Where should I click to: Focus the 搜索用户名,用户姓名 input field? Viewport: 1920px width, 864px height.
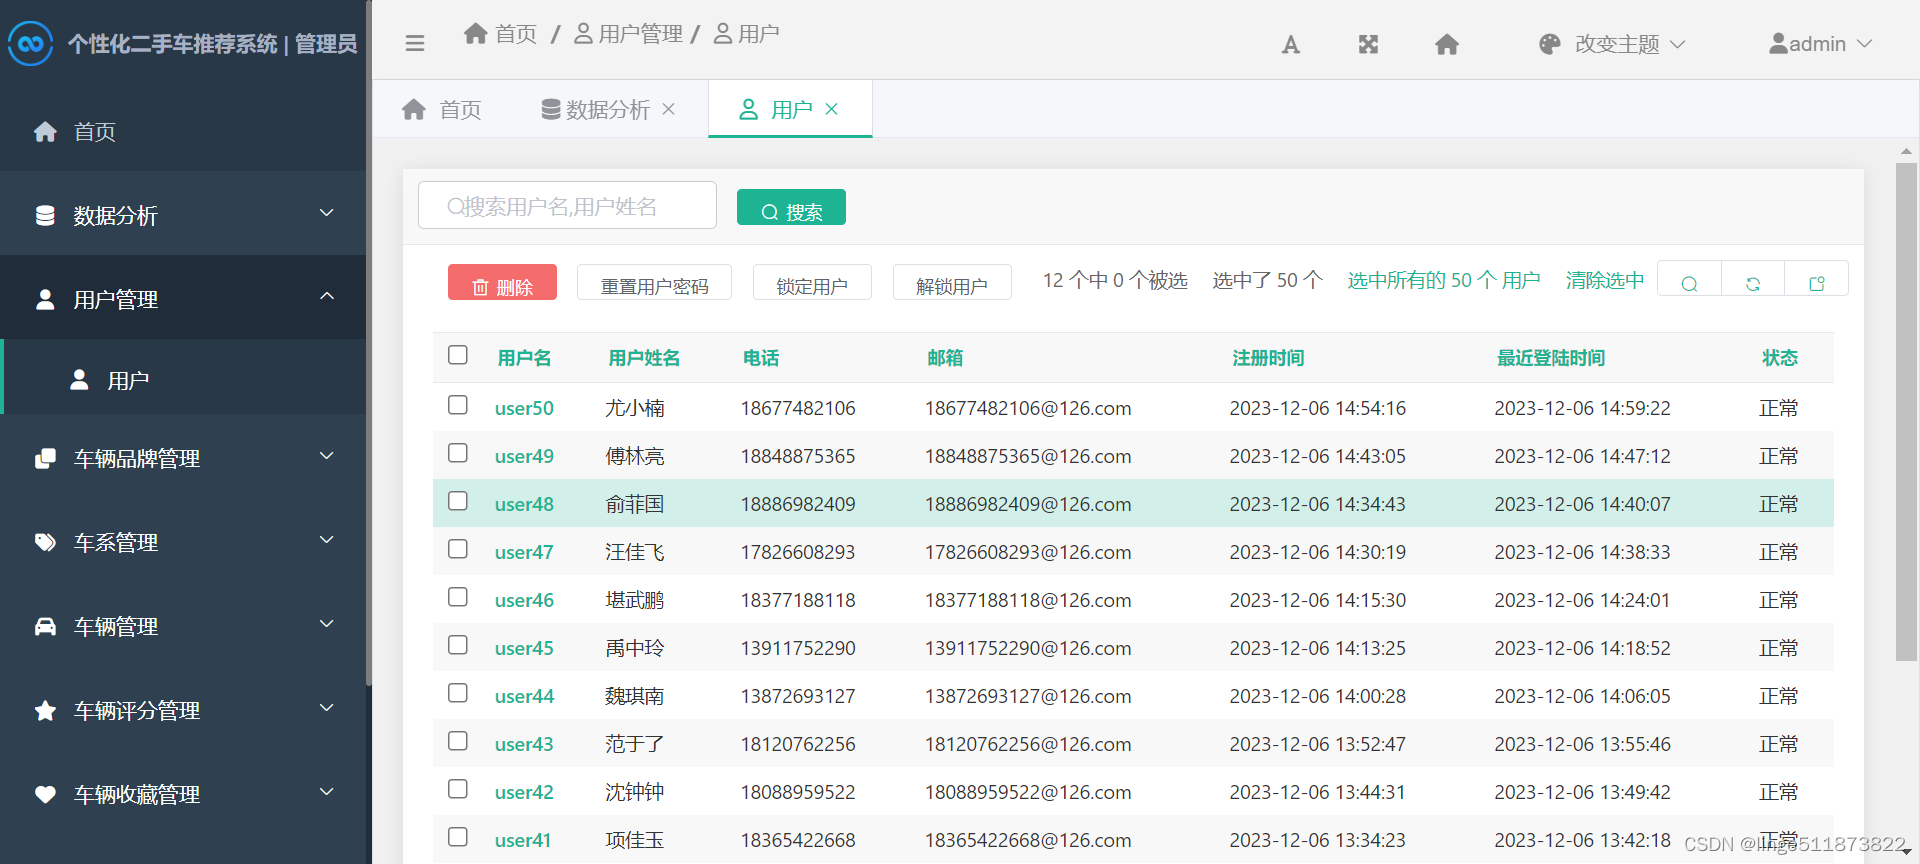click(567, 205)
